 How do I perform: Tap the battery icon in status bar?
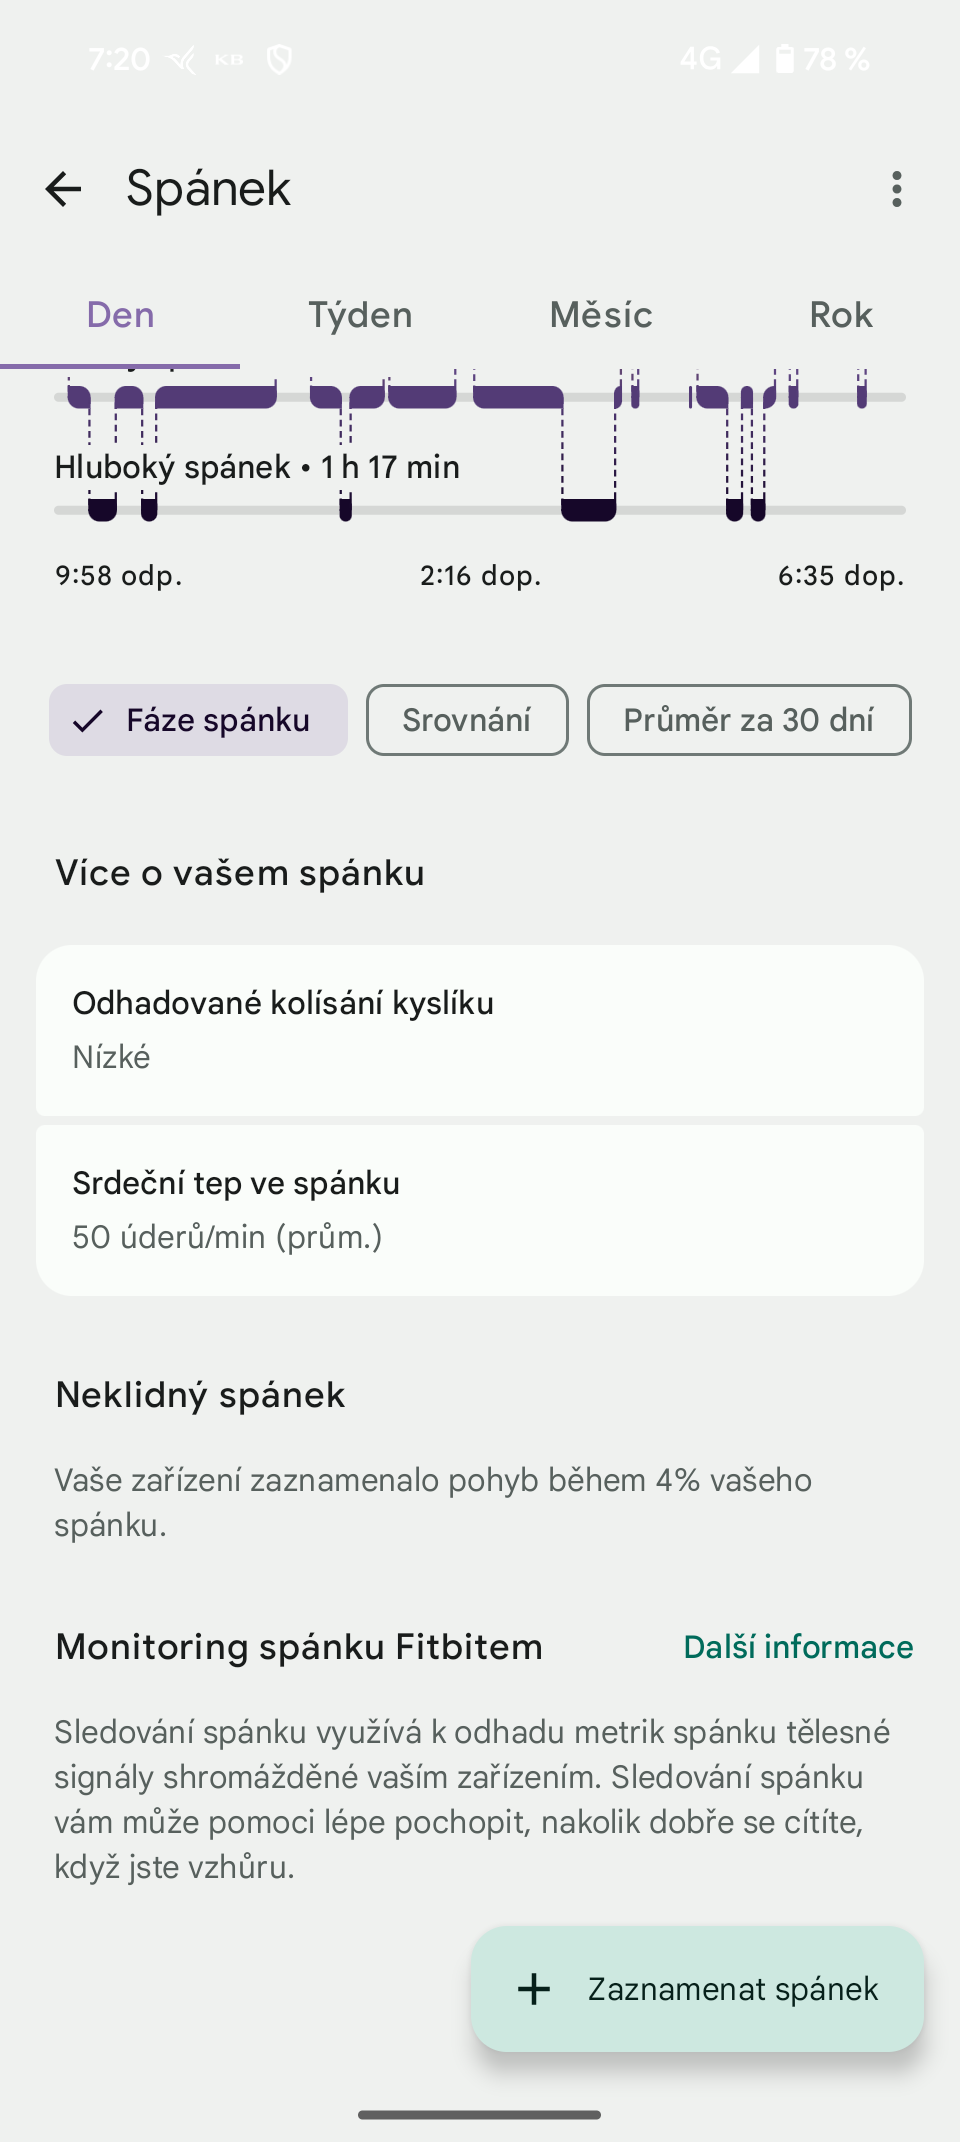point(785,59)
